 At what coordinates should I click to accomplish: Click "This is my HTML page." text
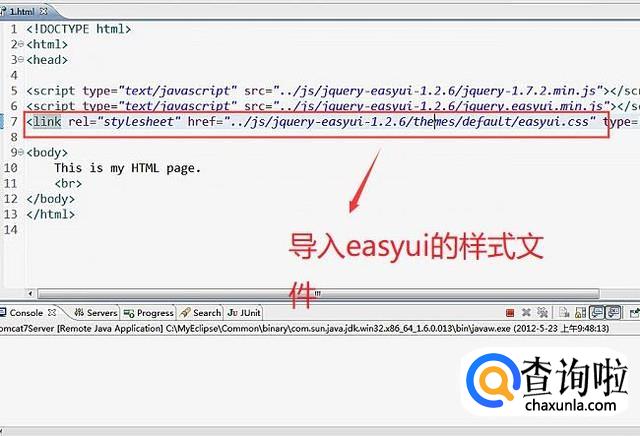[x=128, y=168]
